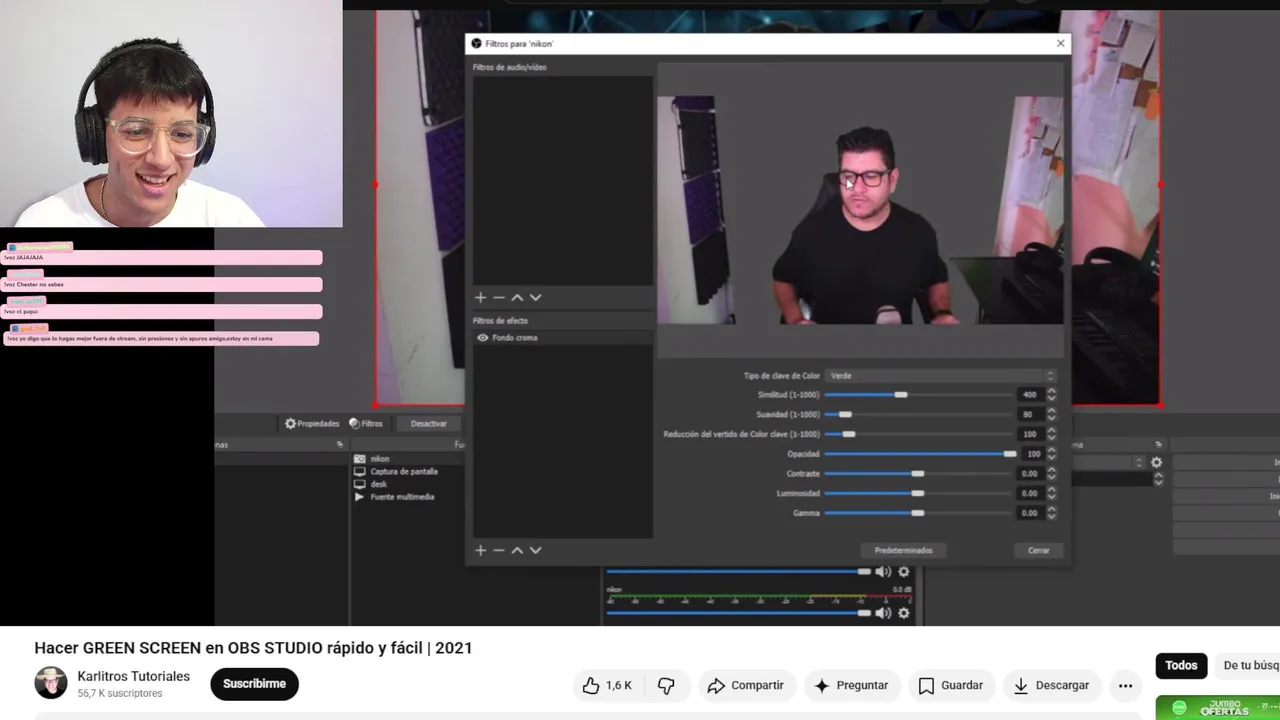Viewport: 1280px width, 720px height.
Task: Click the Similitud value field showing 400
Action: (x=1030, y=395)
